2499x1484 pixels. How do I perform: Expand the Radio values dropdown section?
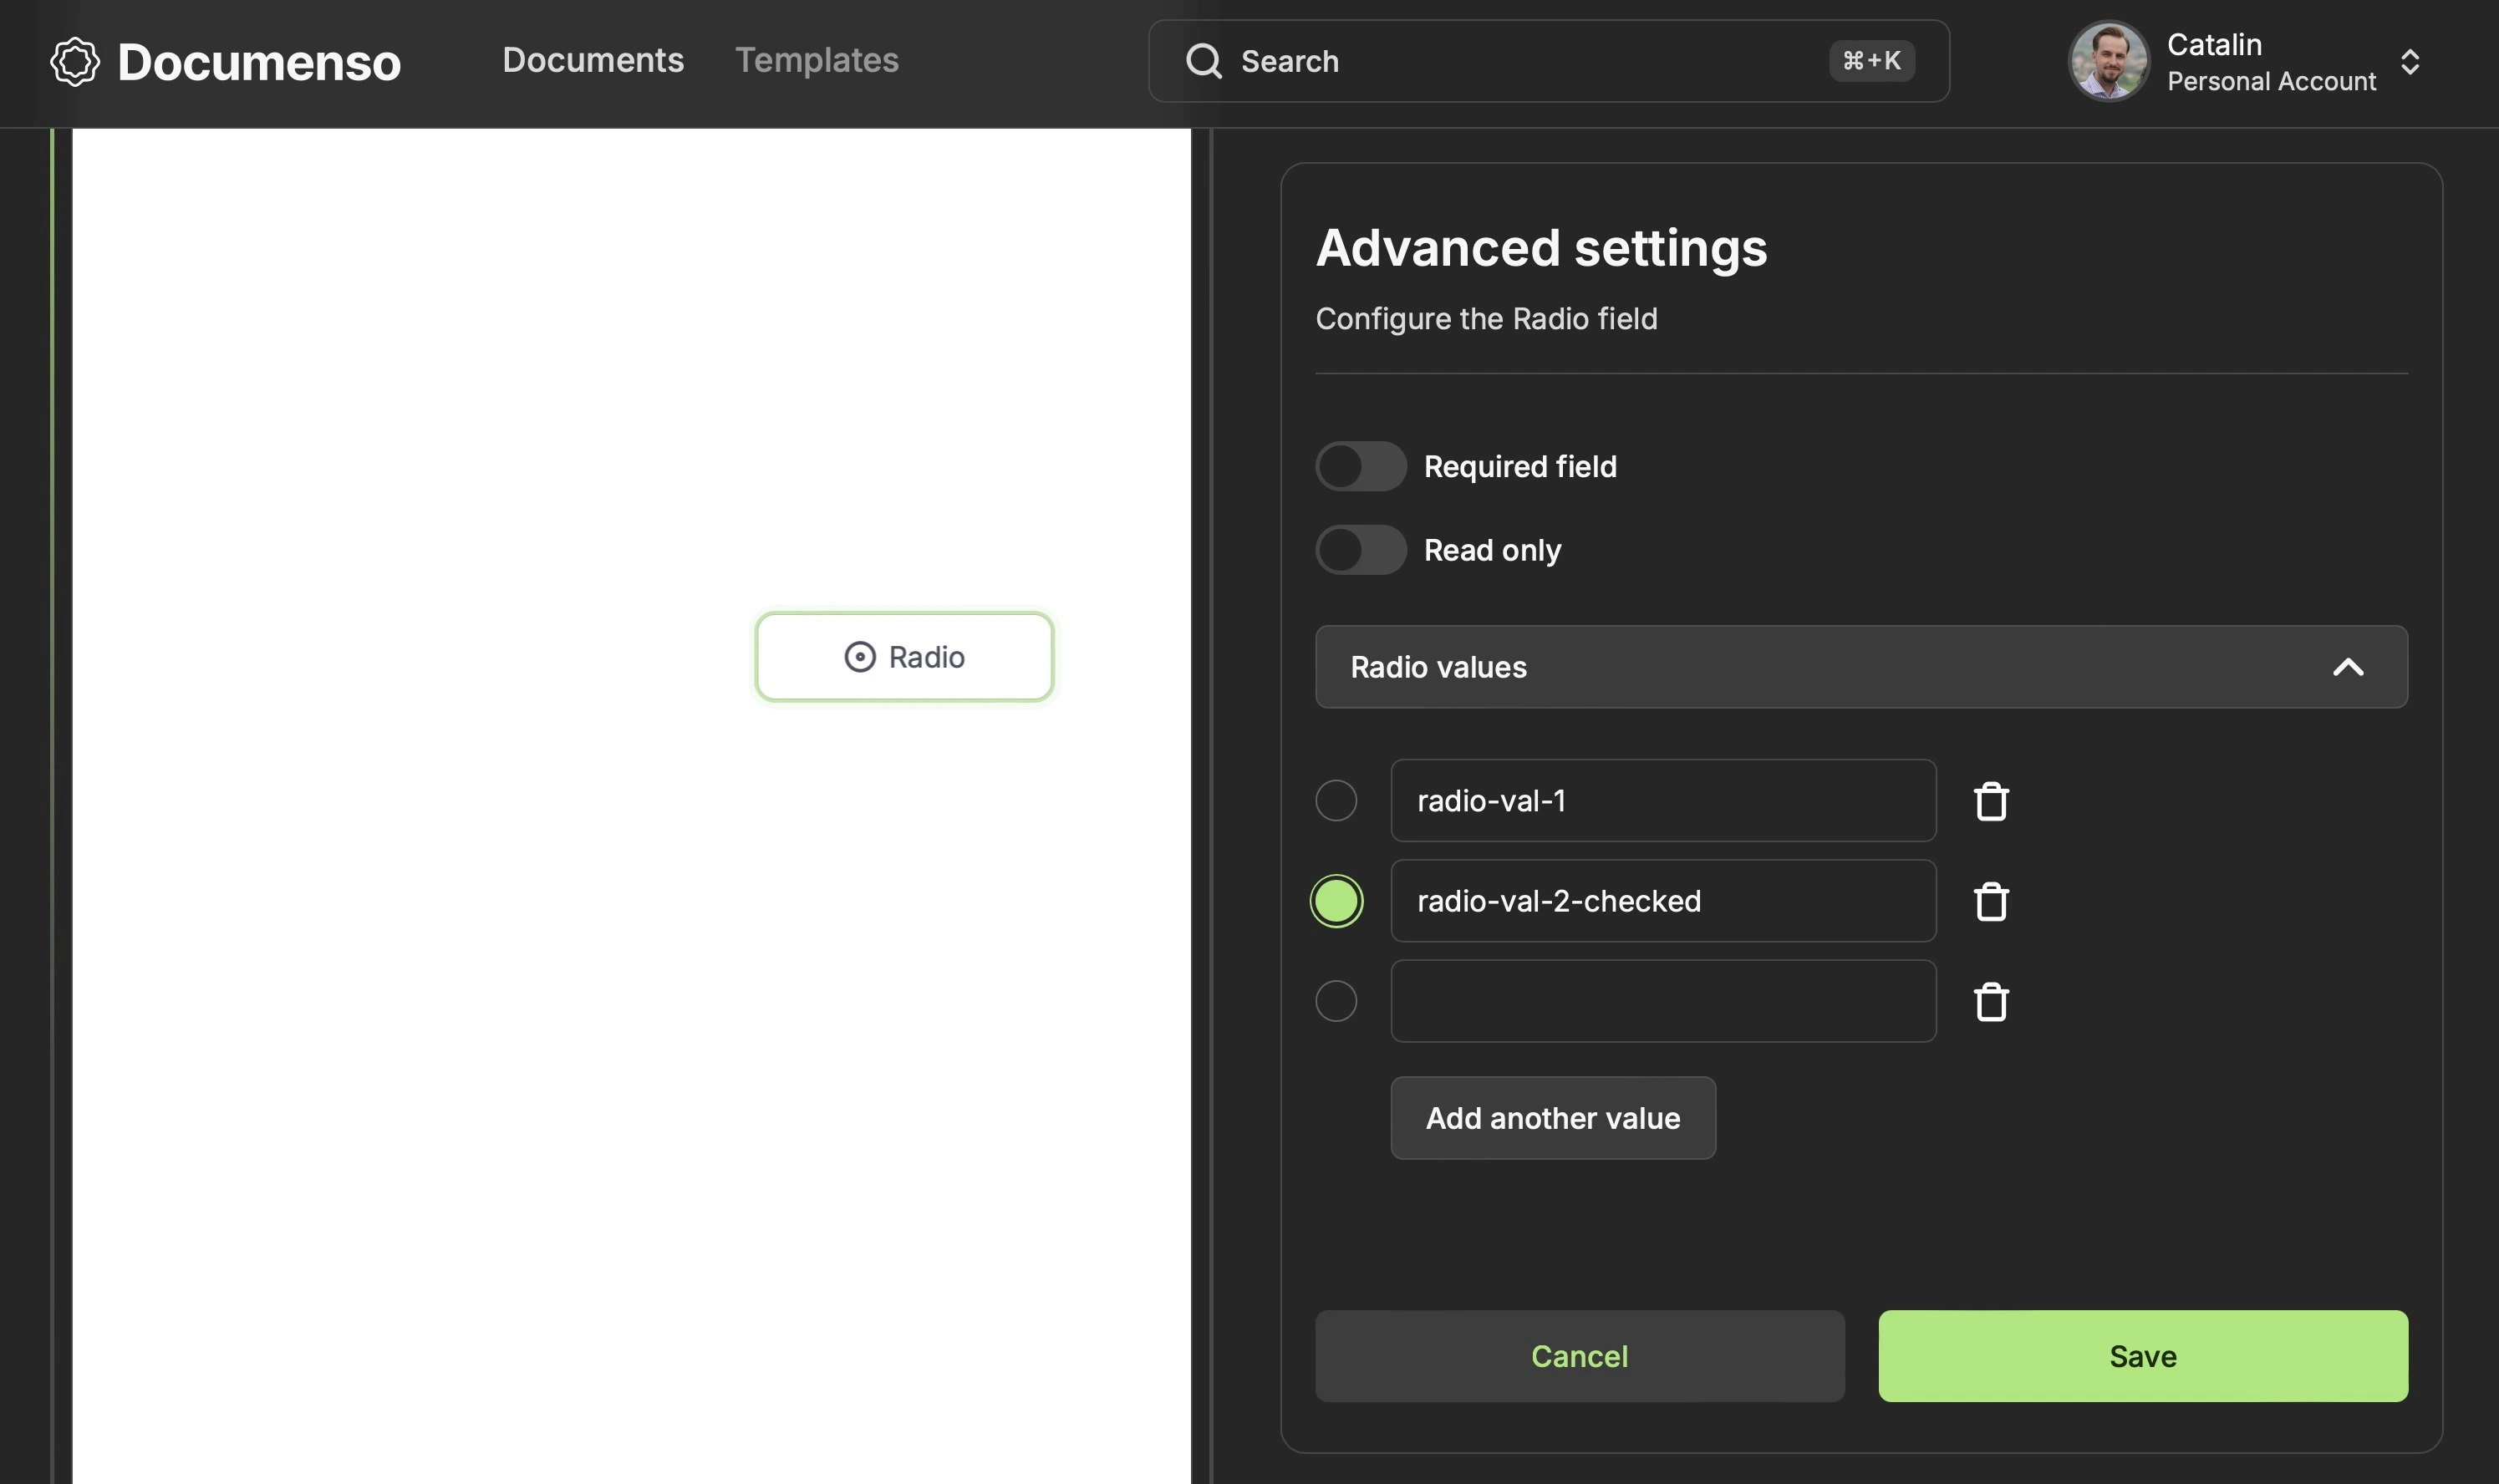[1861, 666]
